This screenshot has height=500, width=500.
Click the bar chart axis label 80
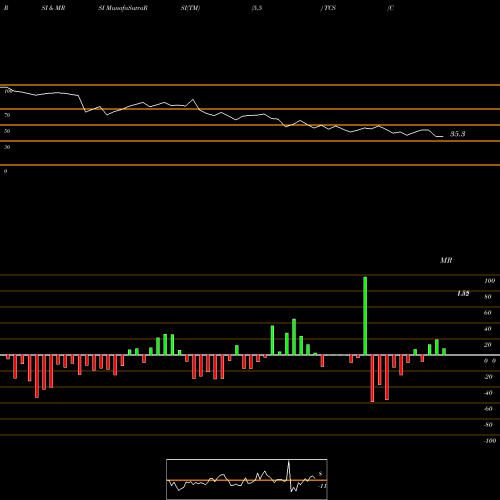click(x=488, y=297)
